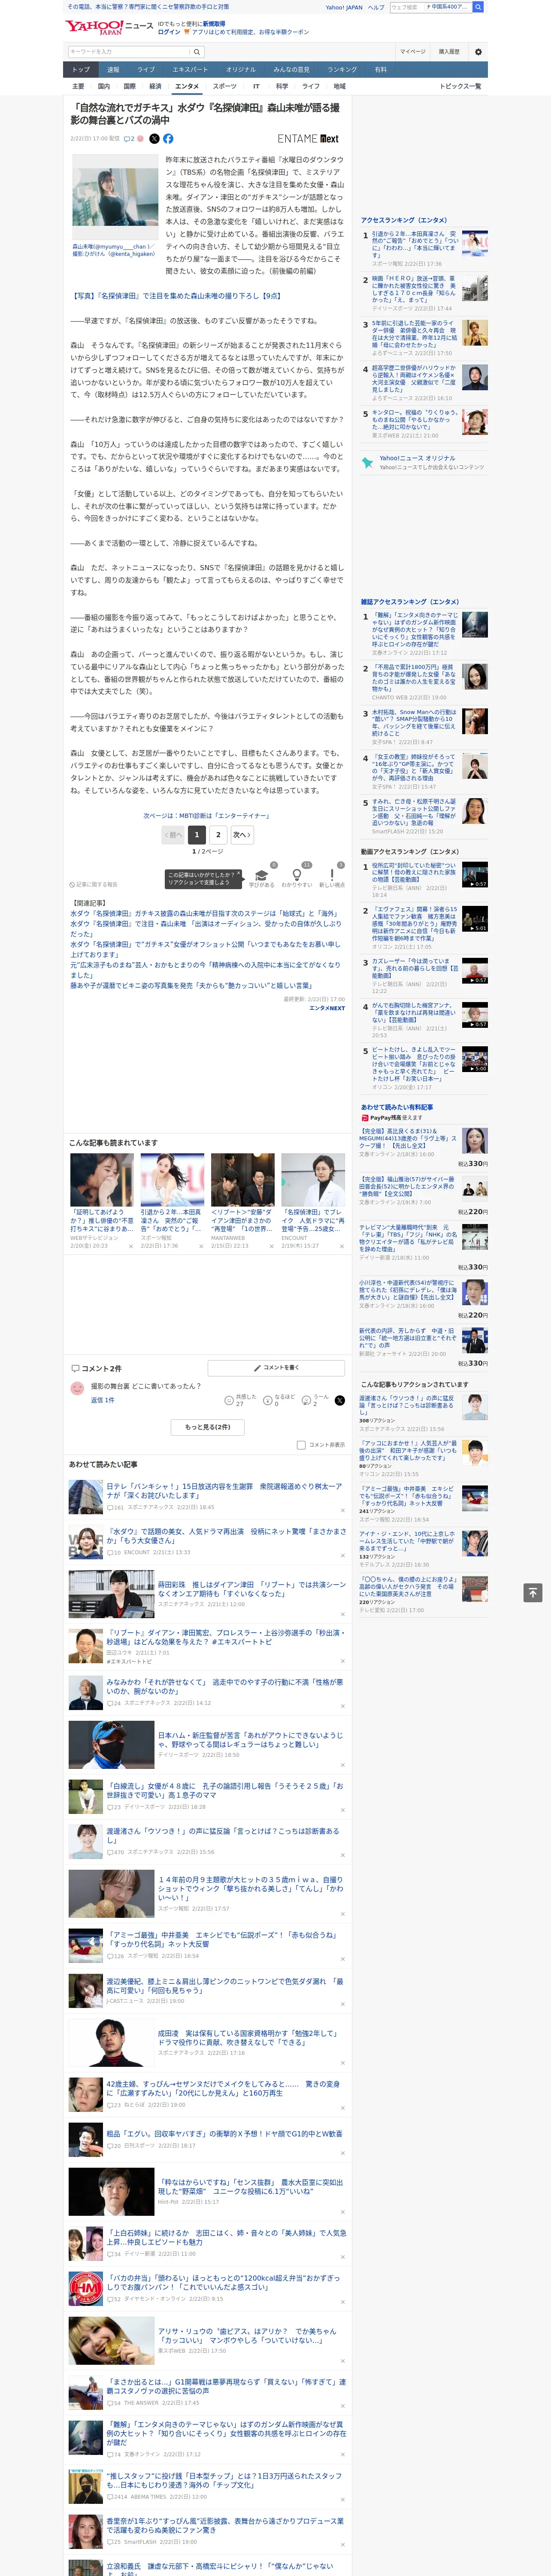Click the scroll-to-top arrow button
Image resolution: width=551 pixels, height=2576 pixels.
point(533,1592)
